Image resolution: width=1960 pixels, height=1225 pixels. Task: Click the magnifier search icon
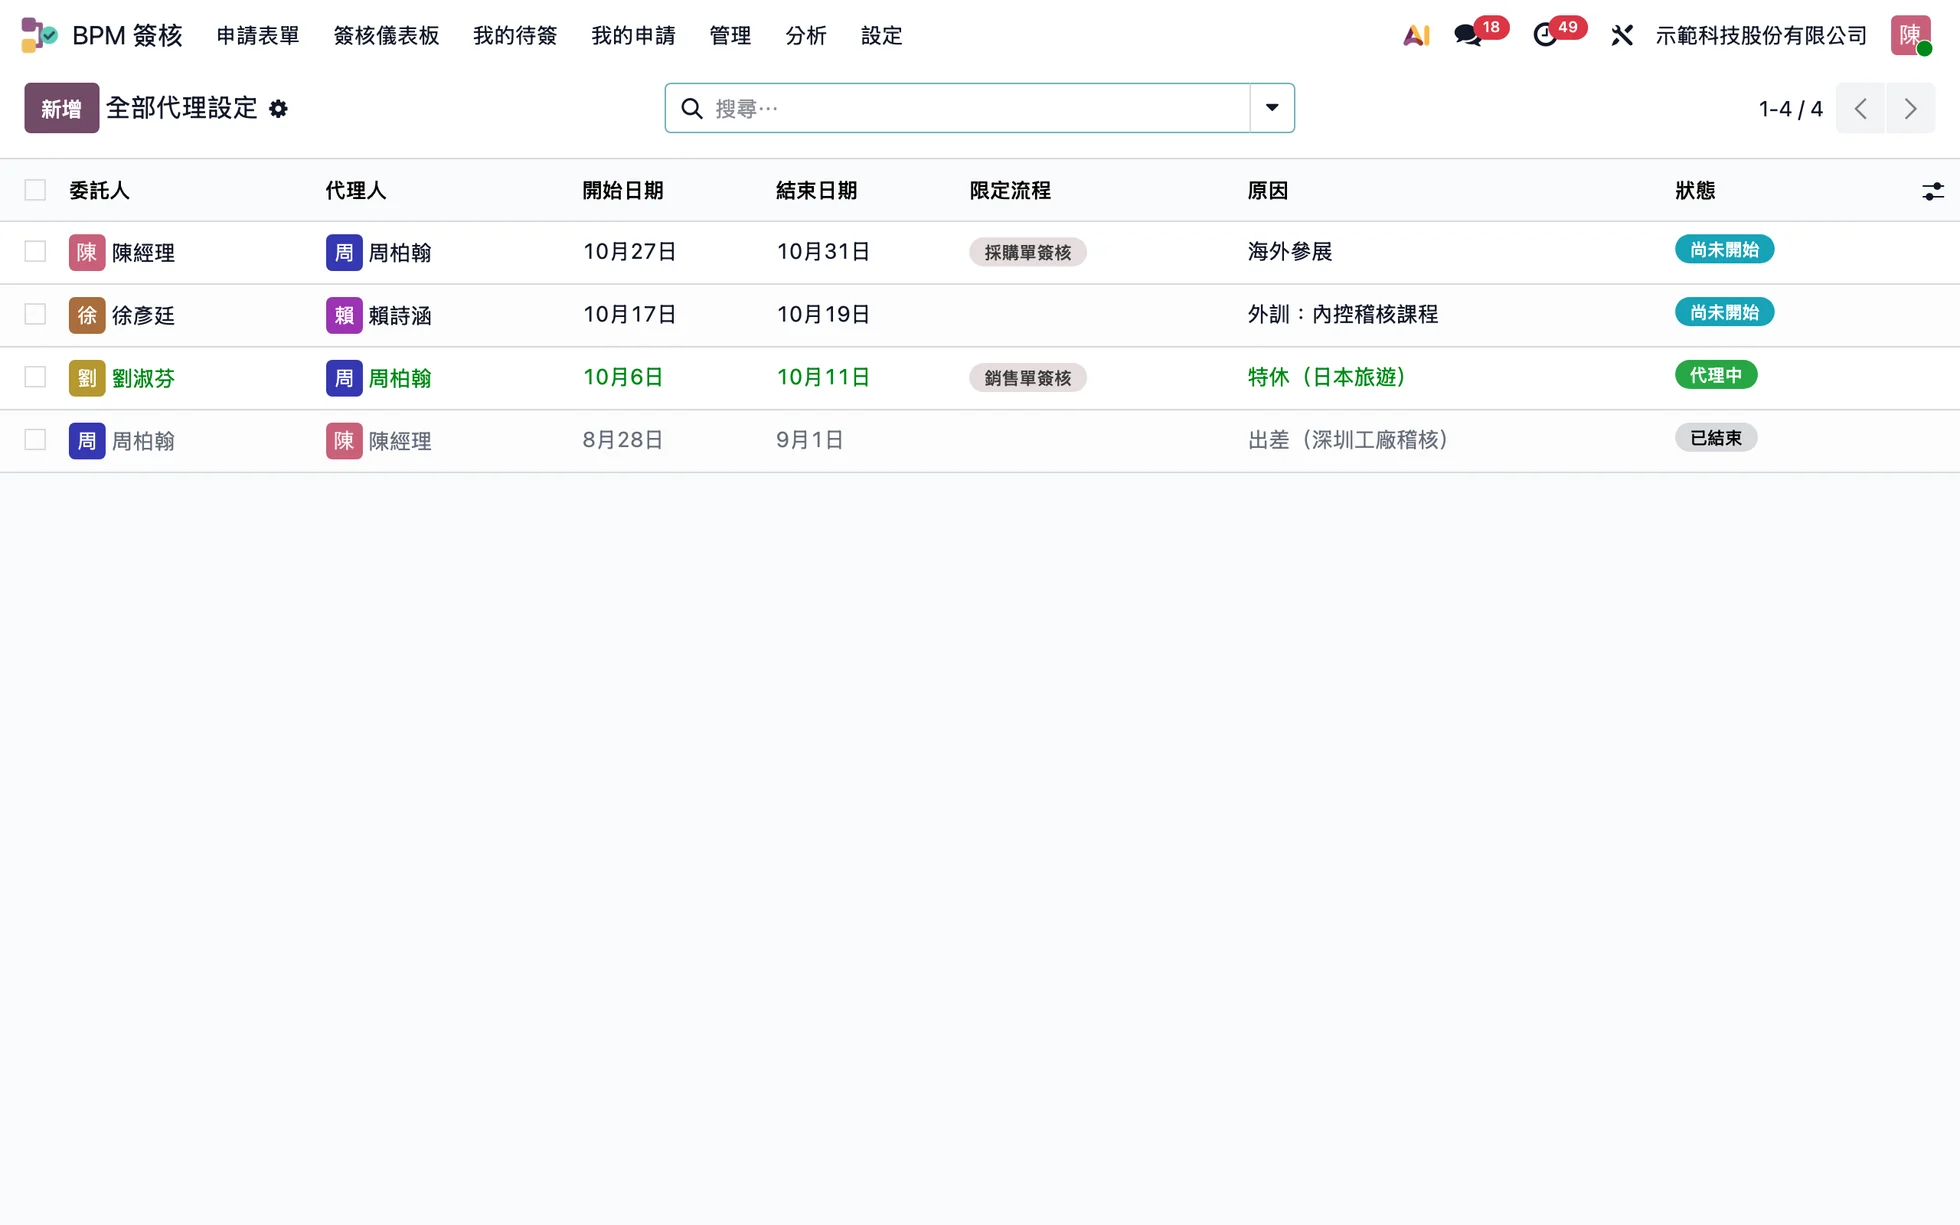click(692, 108)
